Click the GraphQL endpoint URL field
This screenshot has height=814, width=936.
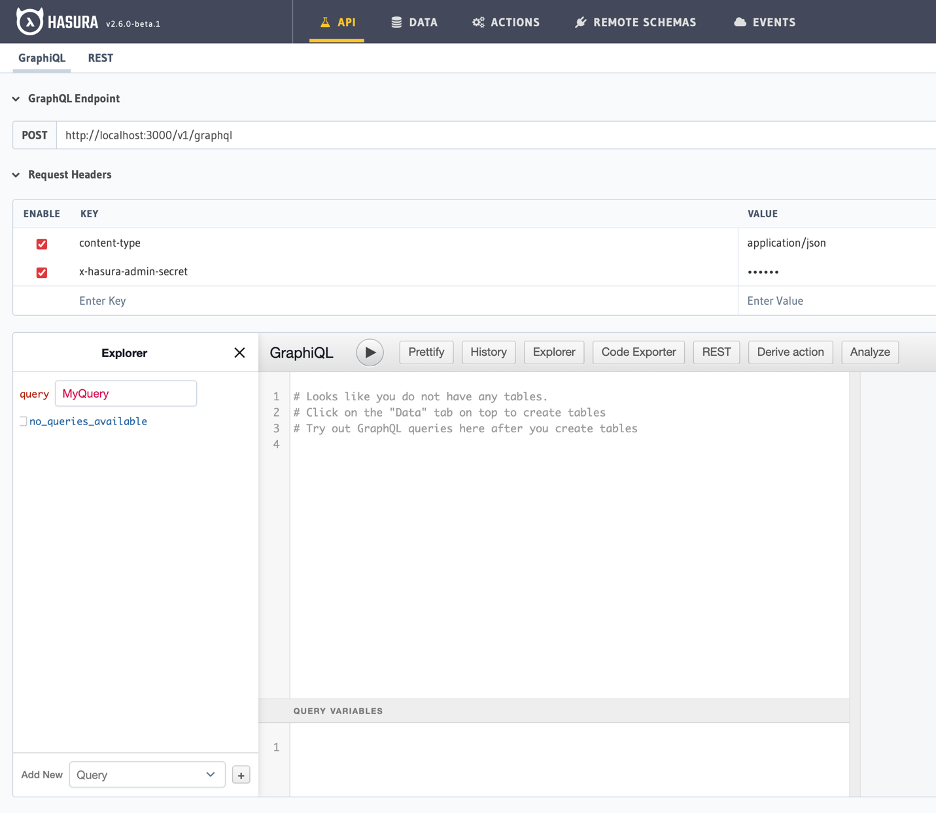(496, 135)
